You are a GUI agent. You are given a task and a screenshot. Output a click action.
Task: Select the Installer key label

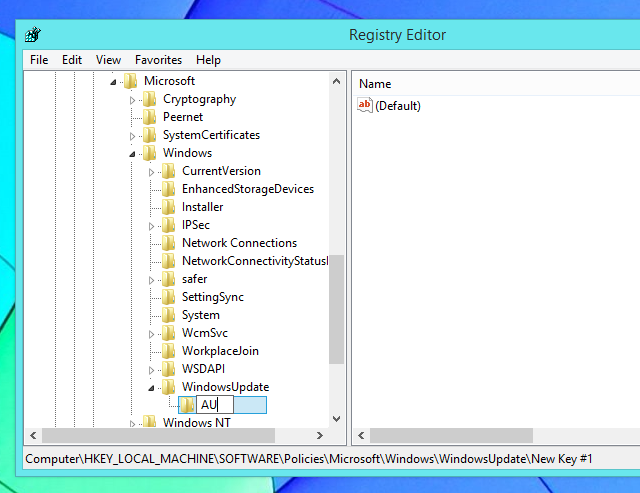[x=202, y=207]
